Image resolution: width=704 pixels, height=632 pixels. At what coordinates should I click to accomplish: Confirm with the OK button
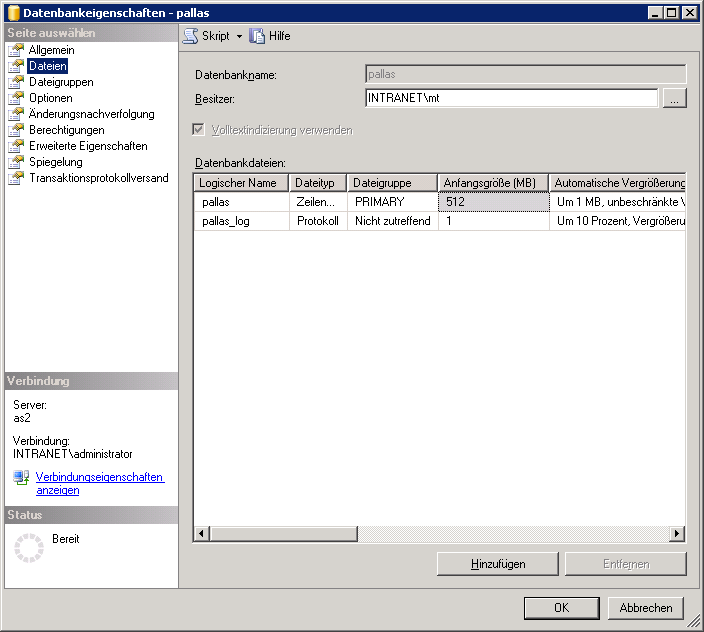pos(561,608)
